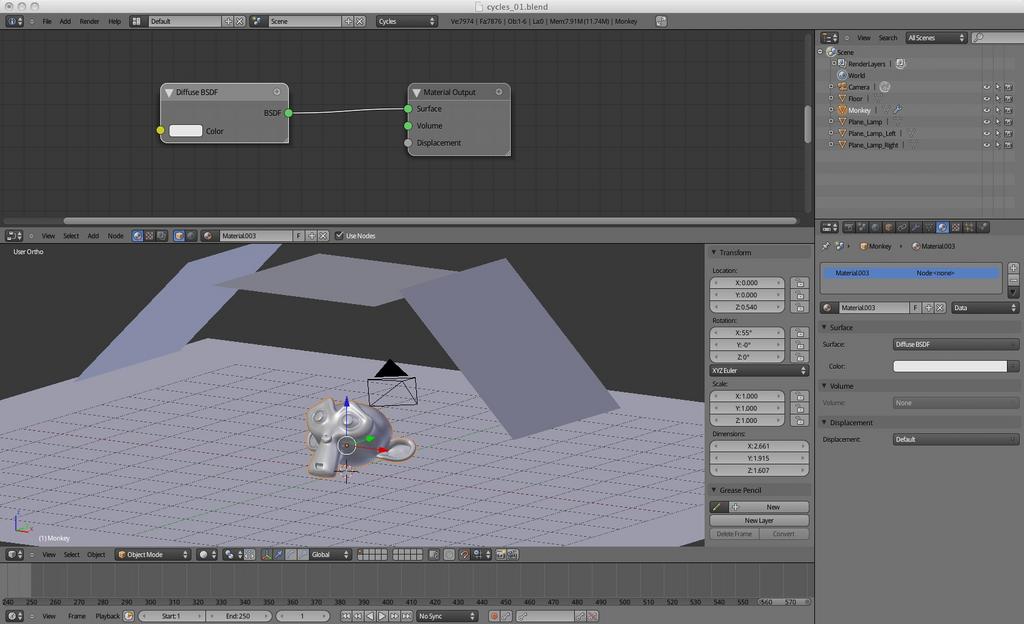The image size is (1024, 624).
Task: Click the Location X 0.000 field
Action: [x=746, y=283]
